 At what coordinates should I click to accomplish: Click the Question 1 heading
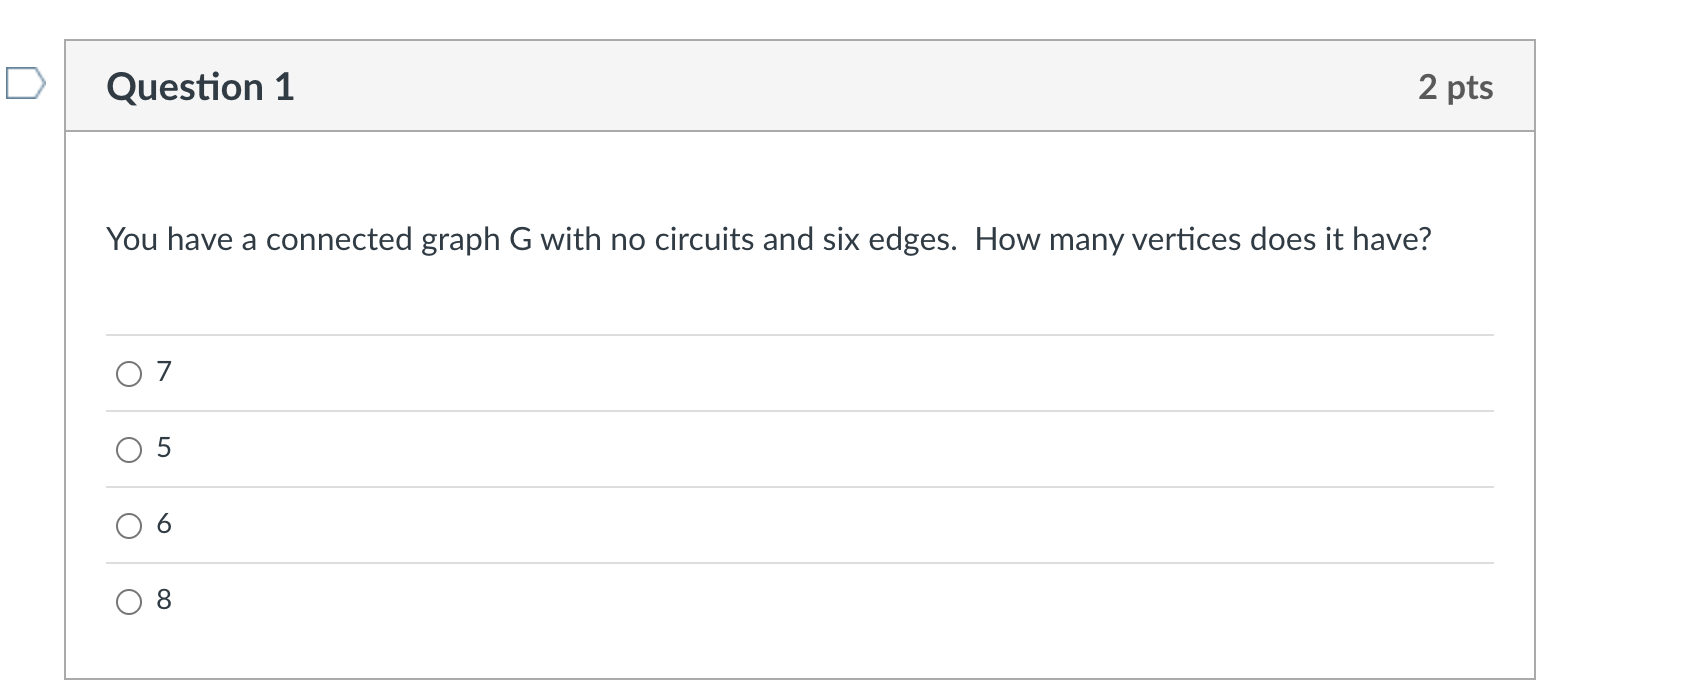point(200,87)
